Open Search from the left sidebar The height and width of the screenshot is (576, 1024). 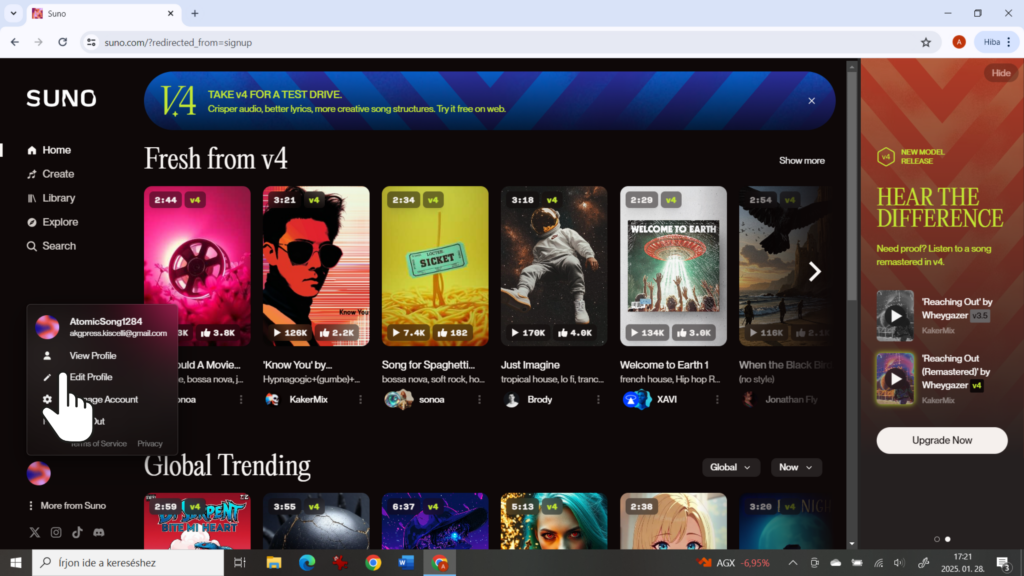58,246
